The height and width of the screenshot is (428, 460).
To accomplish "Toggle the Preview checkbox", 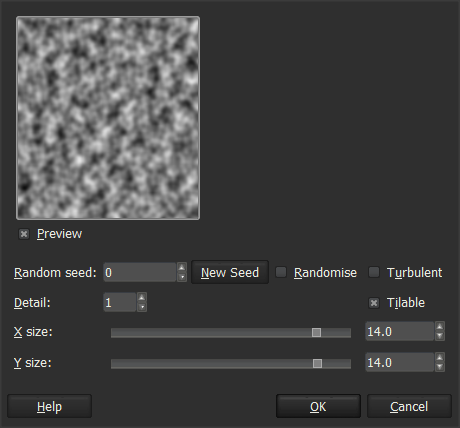I will [24, 234].
